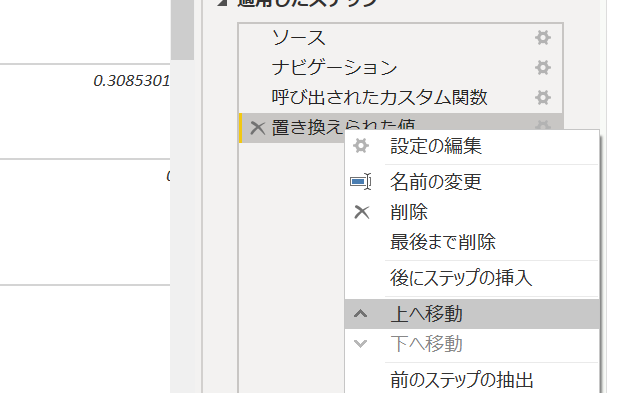Choose 名前の変更 from context menu
This screenshot has width=618, height=393.
[472, 182]
